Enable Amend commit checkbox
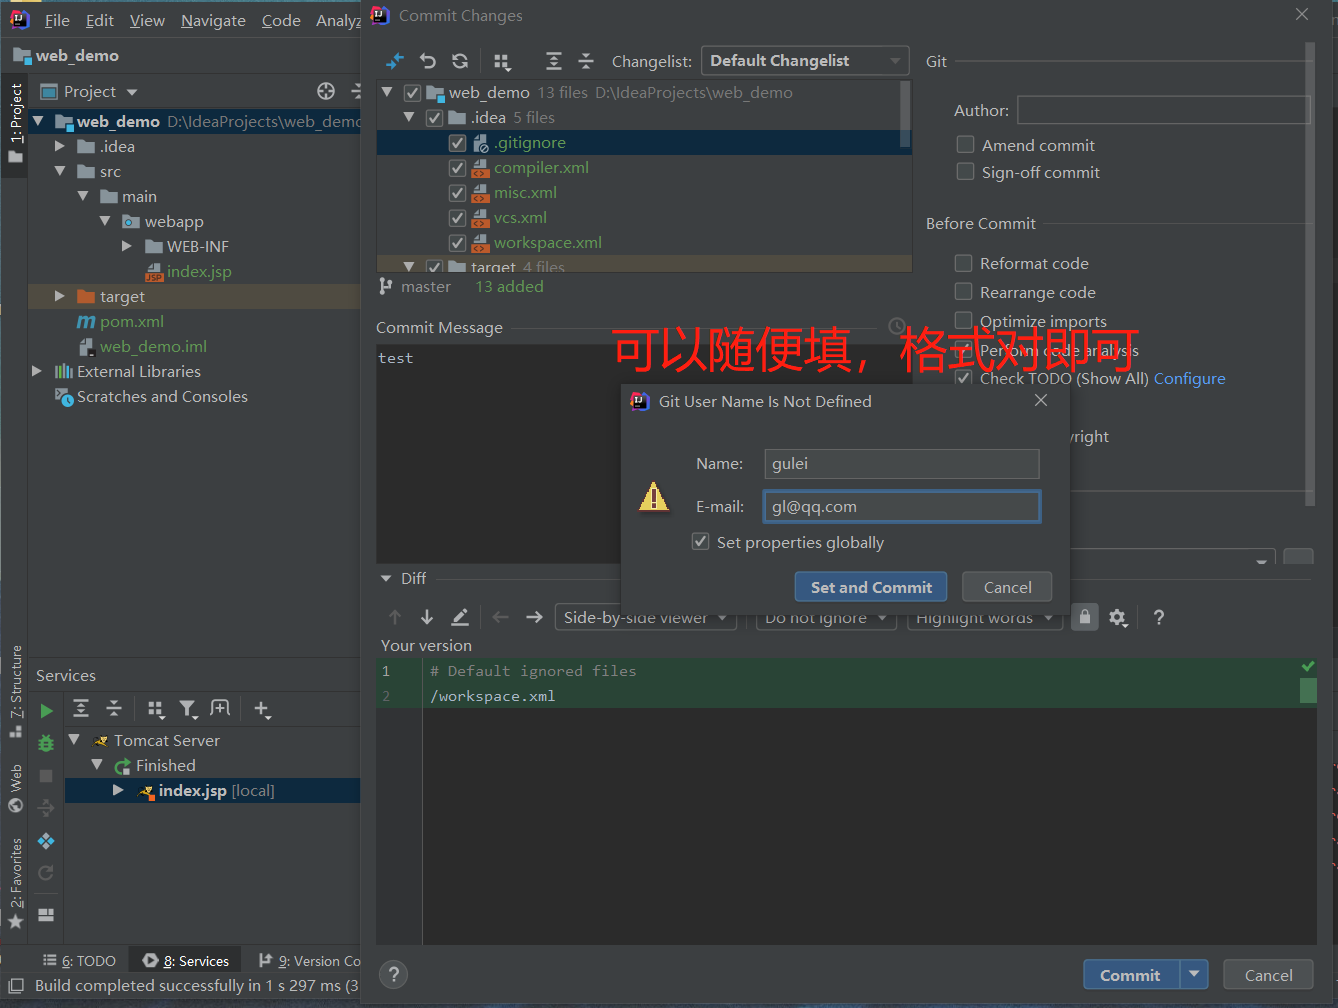Image resolution: width=1338 pixels, height=1008 pixels. tap(965, 145)
